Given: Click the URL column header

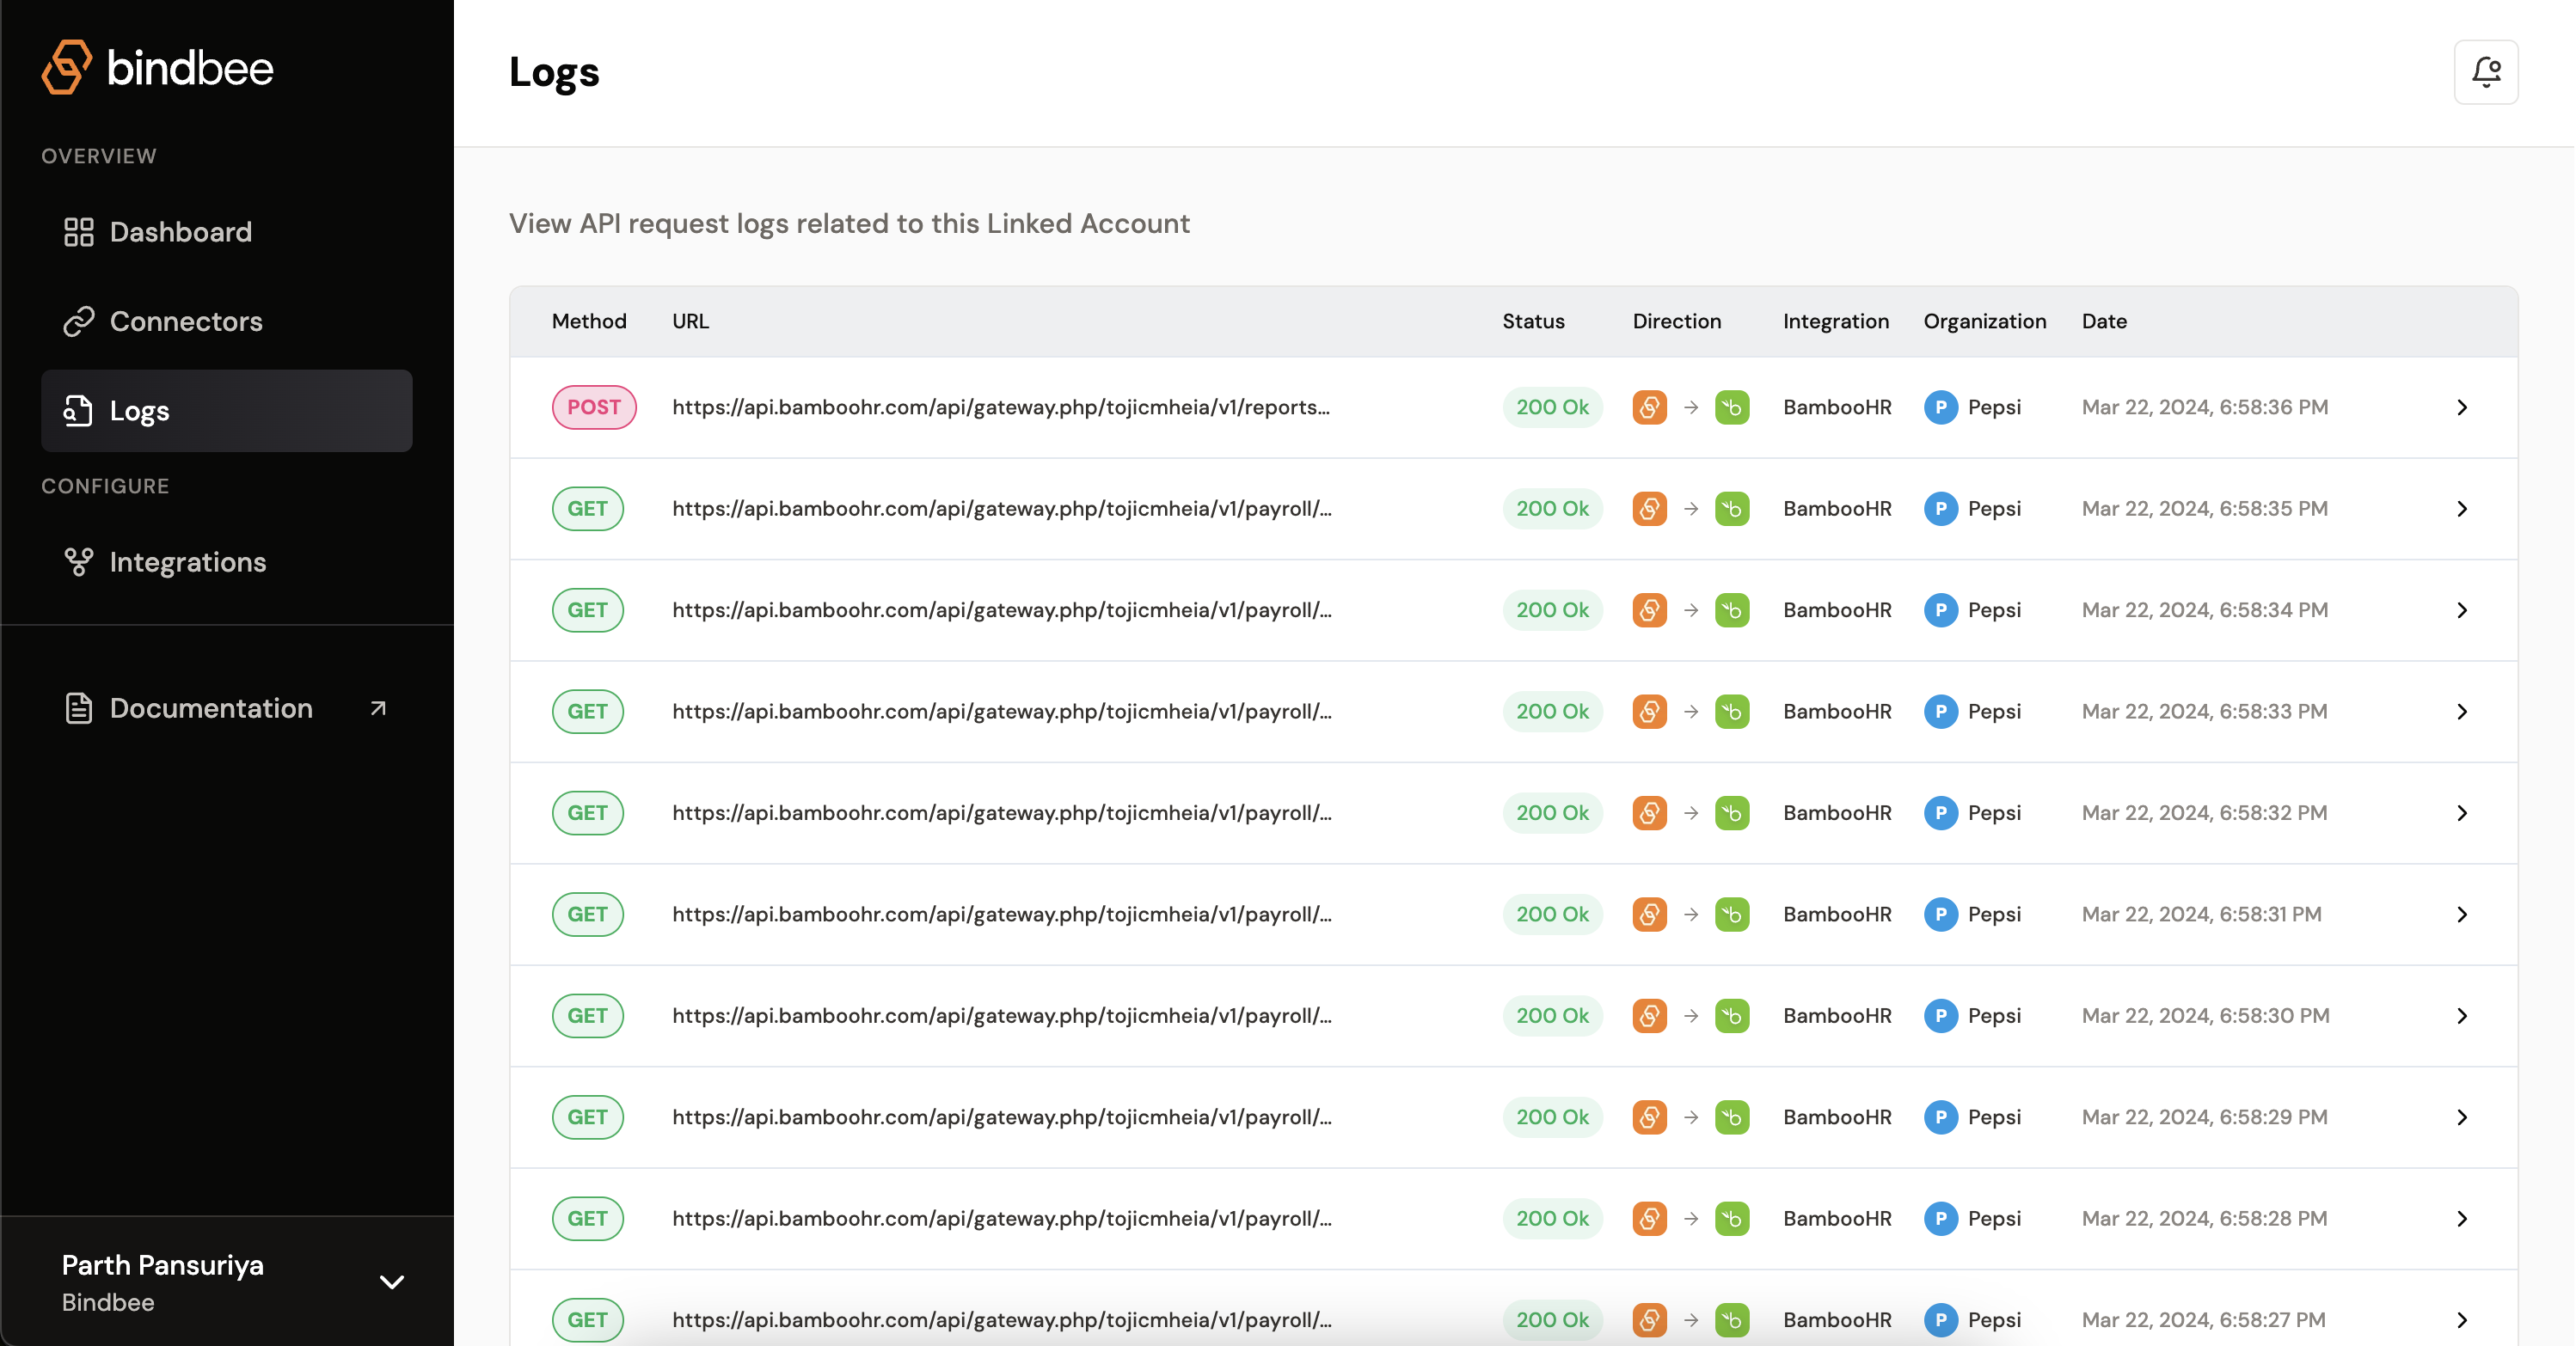Looking at the screenshot, I should tap(690, 321).
